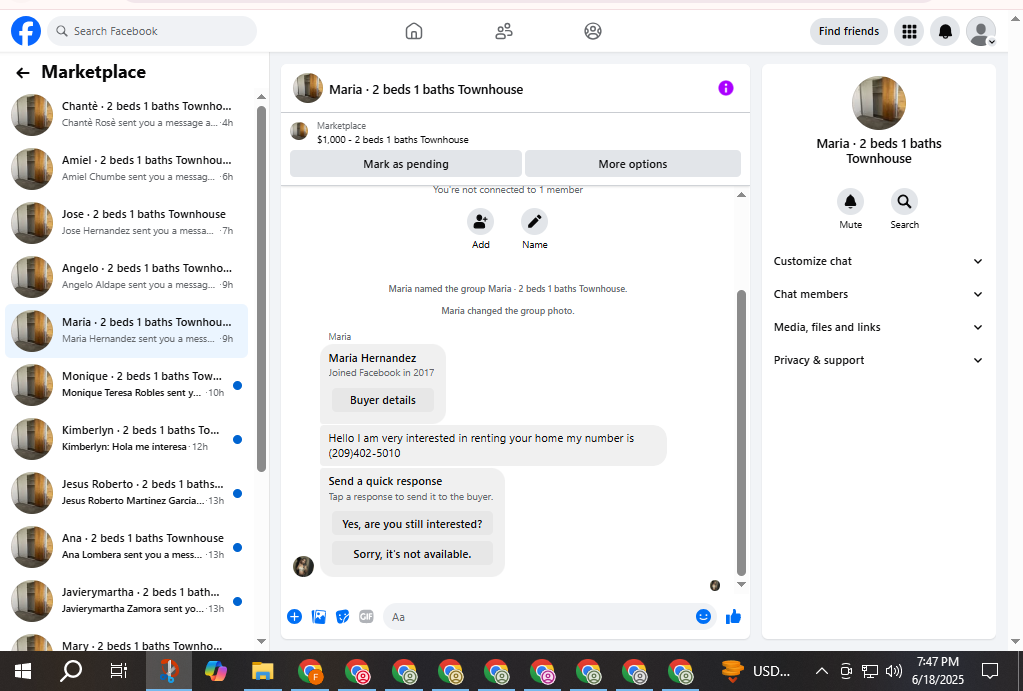Attach a photo or file
This screenshot has width=1023, height=691.
pyautogui.click(x=318, y=617)
